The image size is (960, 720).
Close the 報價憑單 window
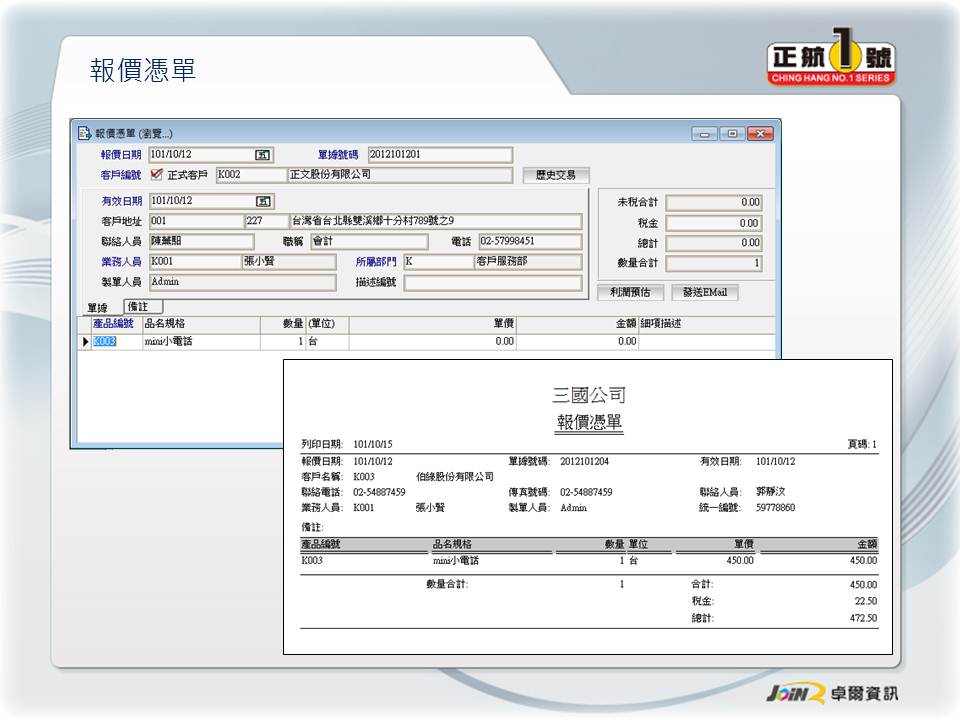[x=760, y=133]
